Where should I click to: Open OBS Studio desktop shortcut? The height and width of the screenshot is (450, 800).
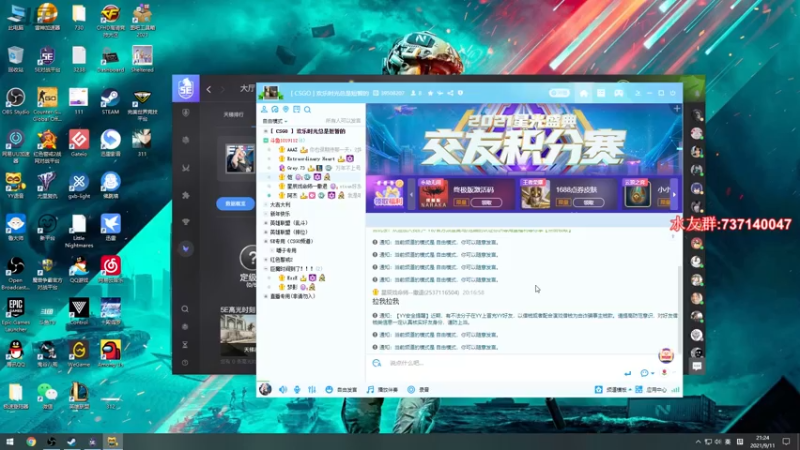coord(15,101)
